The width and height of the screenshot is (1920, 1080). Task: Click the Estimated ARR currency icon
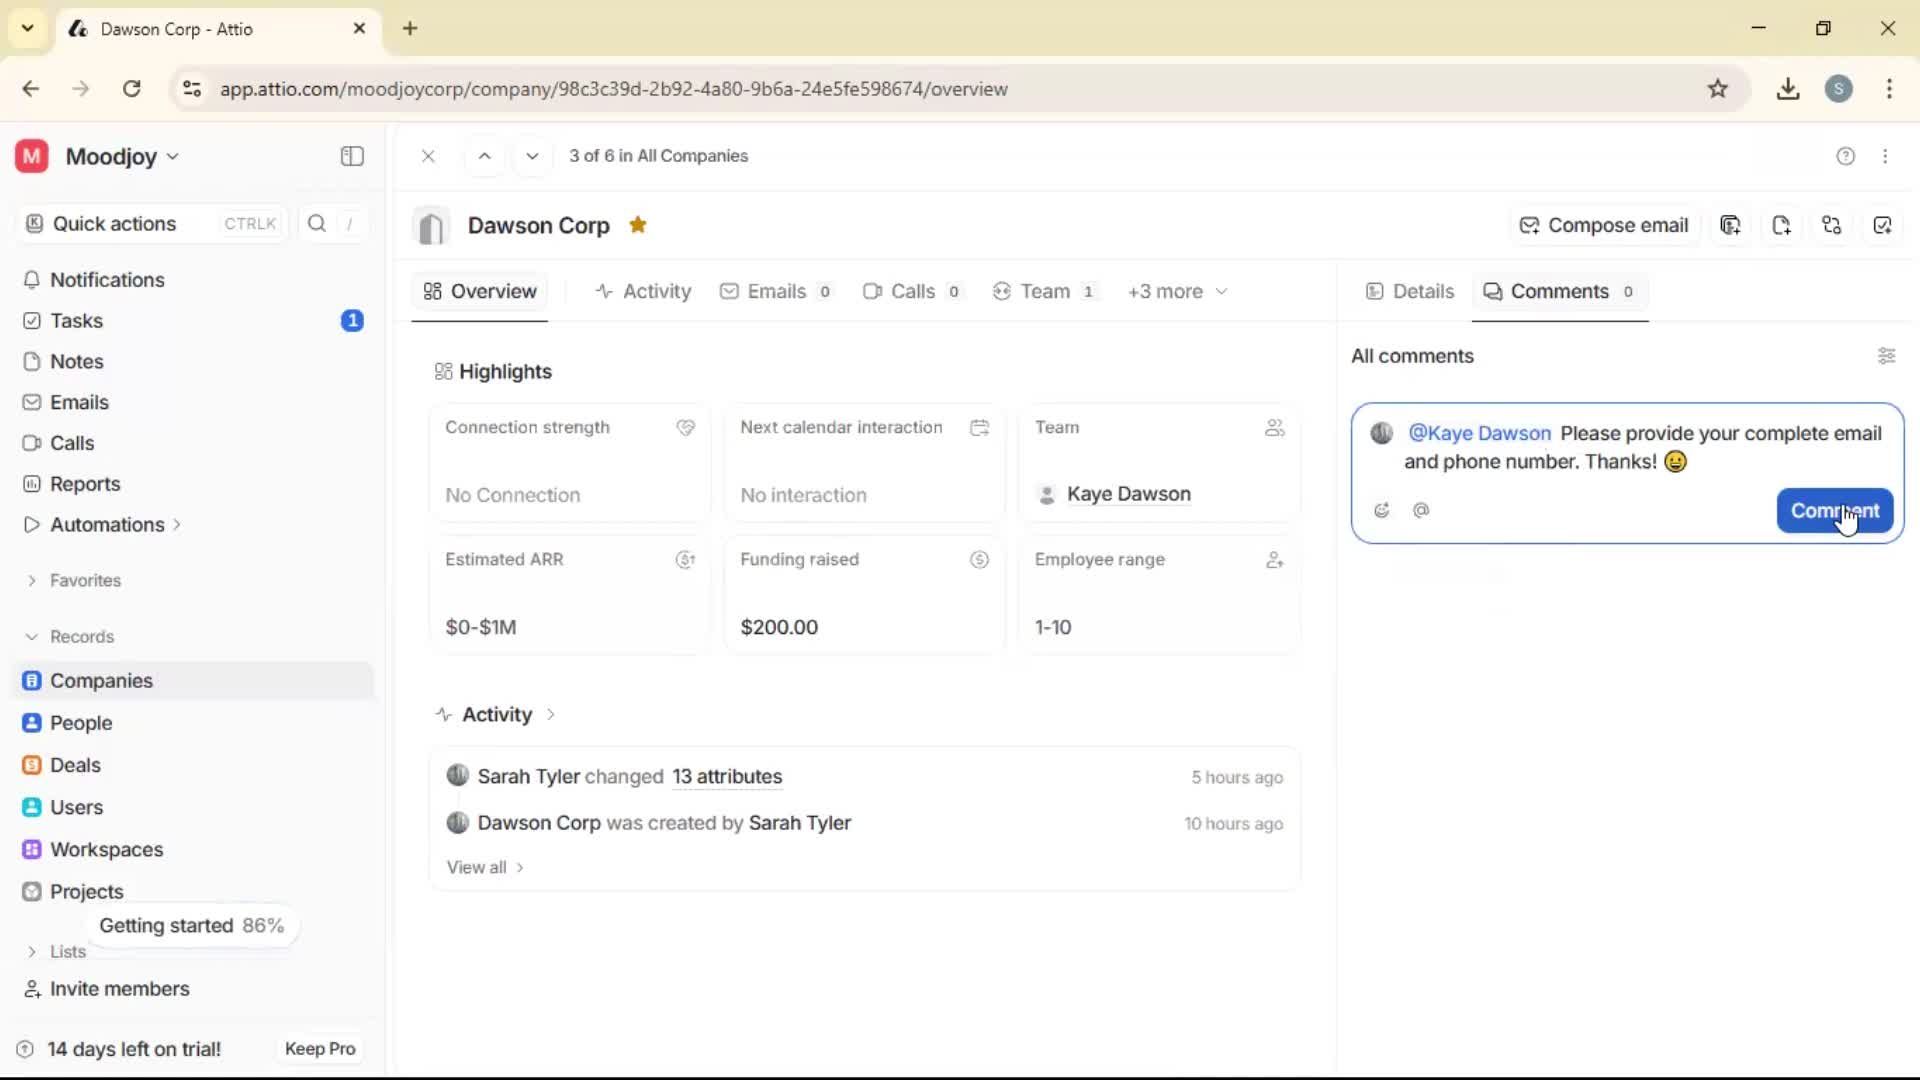click(x=684, y=560)
